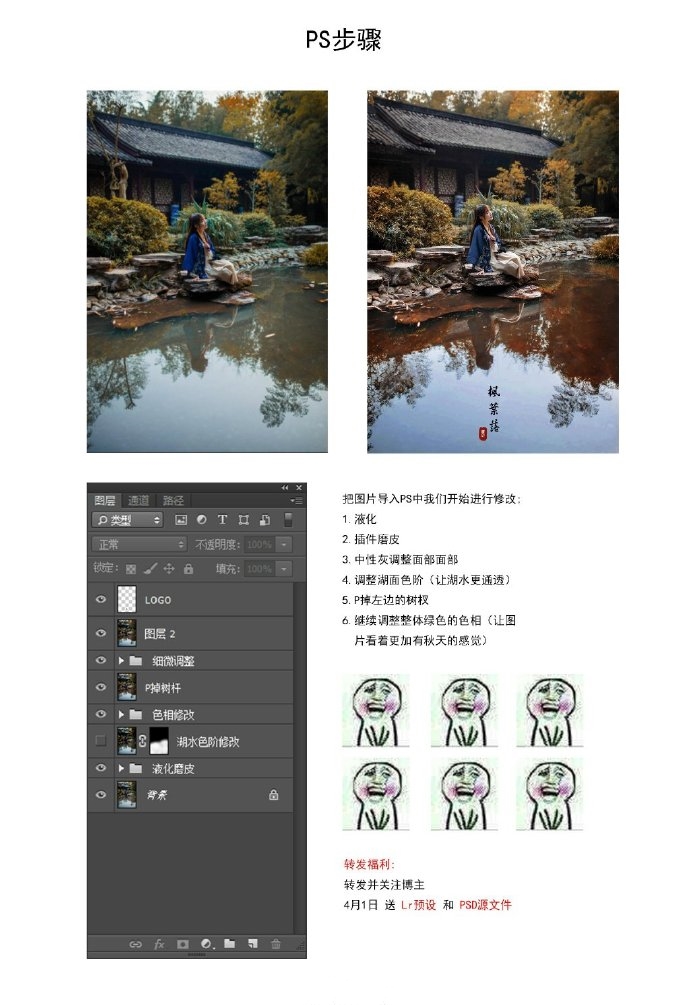The height and width of the screenshot is (1005, 690).
Task: Hide the 背景 layer
Action: (101, 795)
